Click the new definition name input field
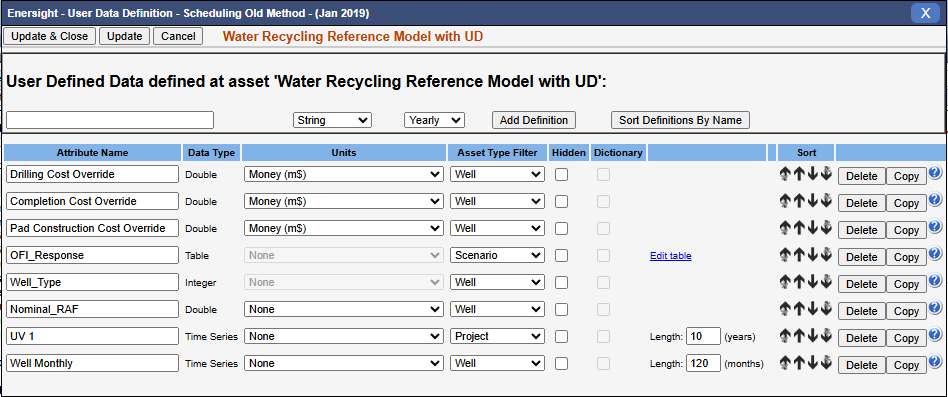This screenshot has height=397, width=948. tap(110, 120)
